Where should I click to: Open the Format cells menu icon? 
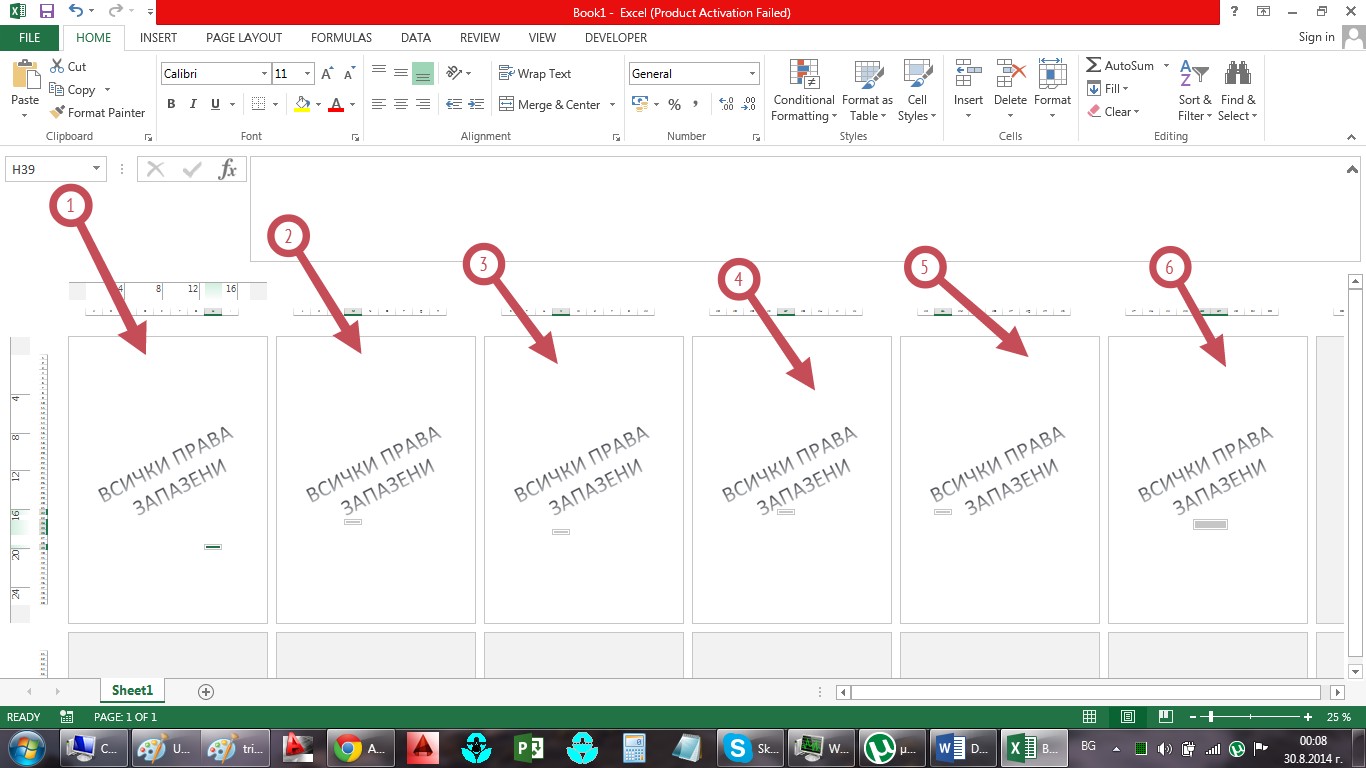pyautogui.click(x=1052, y=75)
